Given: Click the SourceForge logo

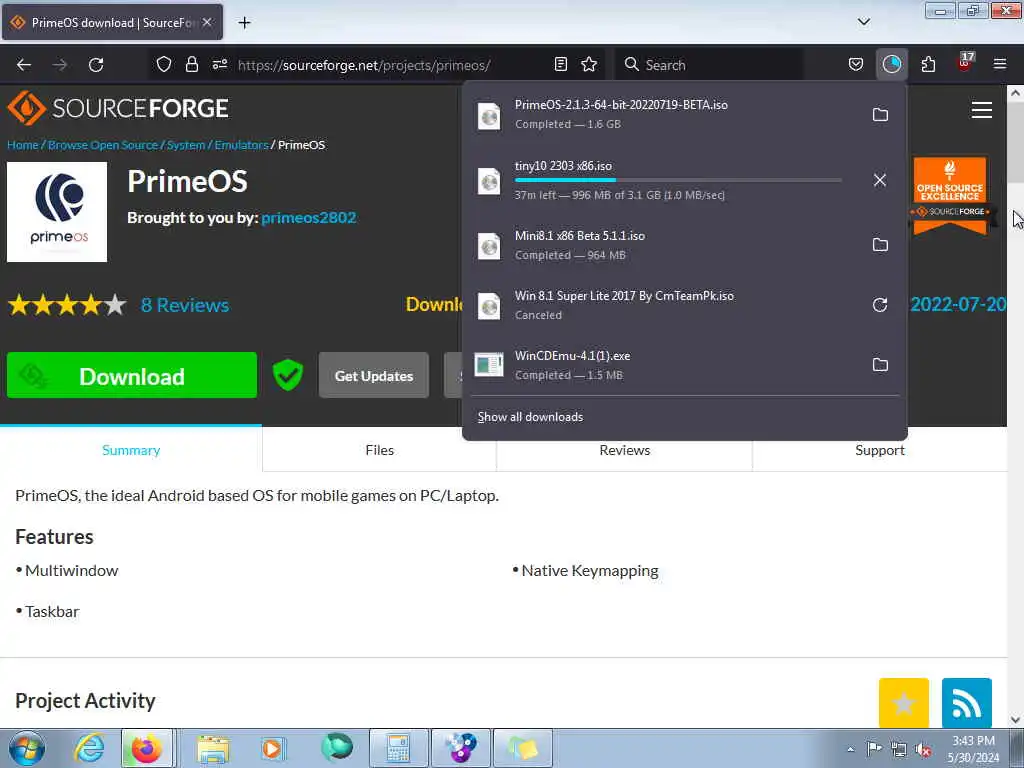Looking at the screenshot, I should 118,108.
